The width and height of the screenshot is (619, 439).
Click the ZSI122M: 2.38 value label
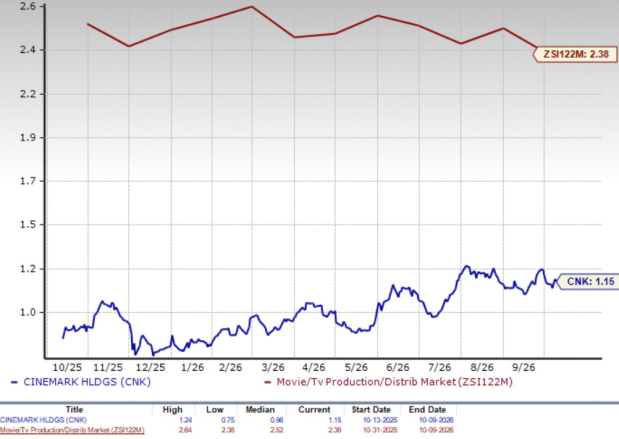click(x=576, y=54)
